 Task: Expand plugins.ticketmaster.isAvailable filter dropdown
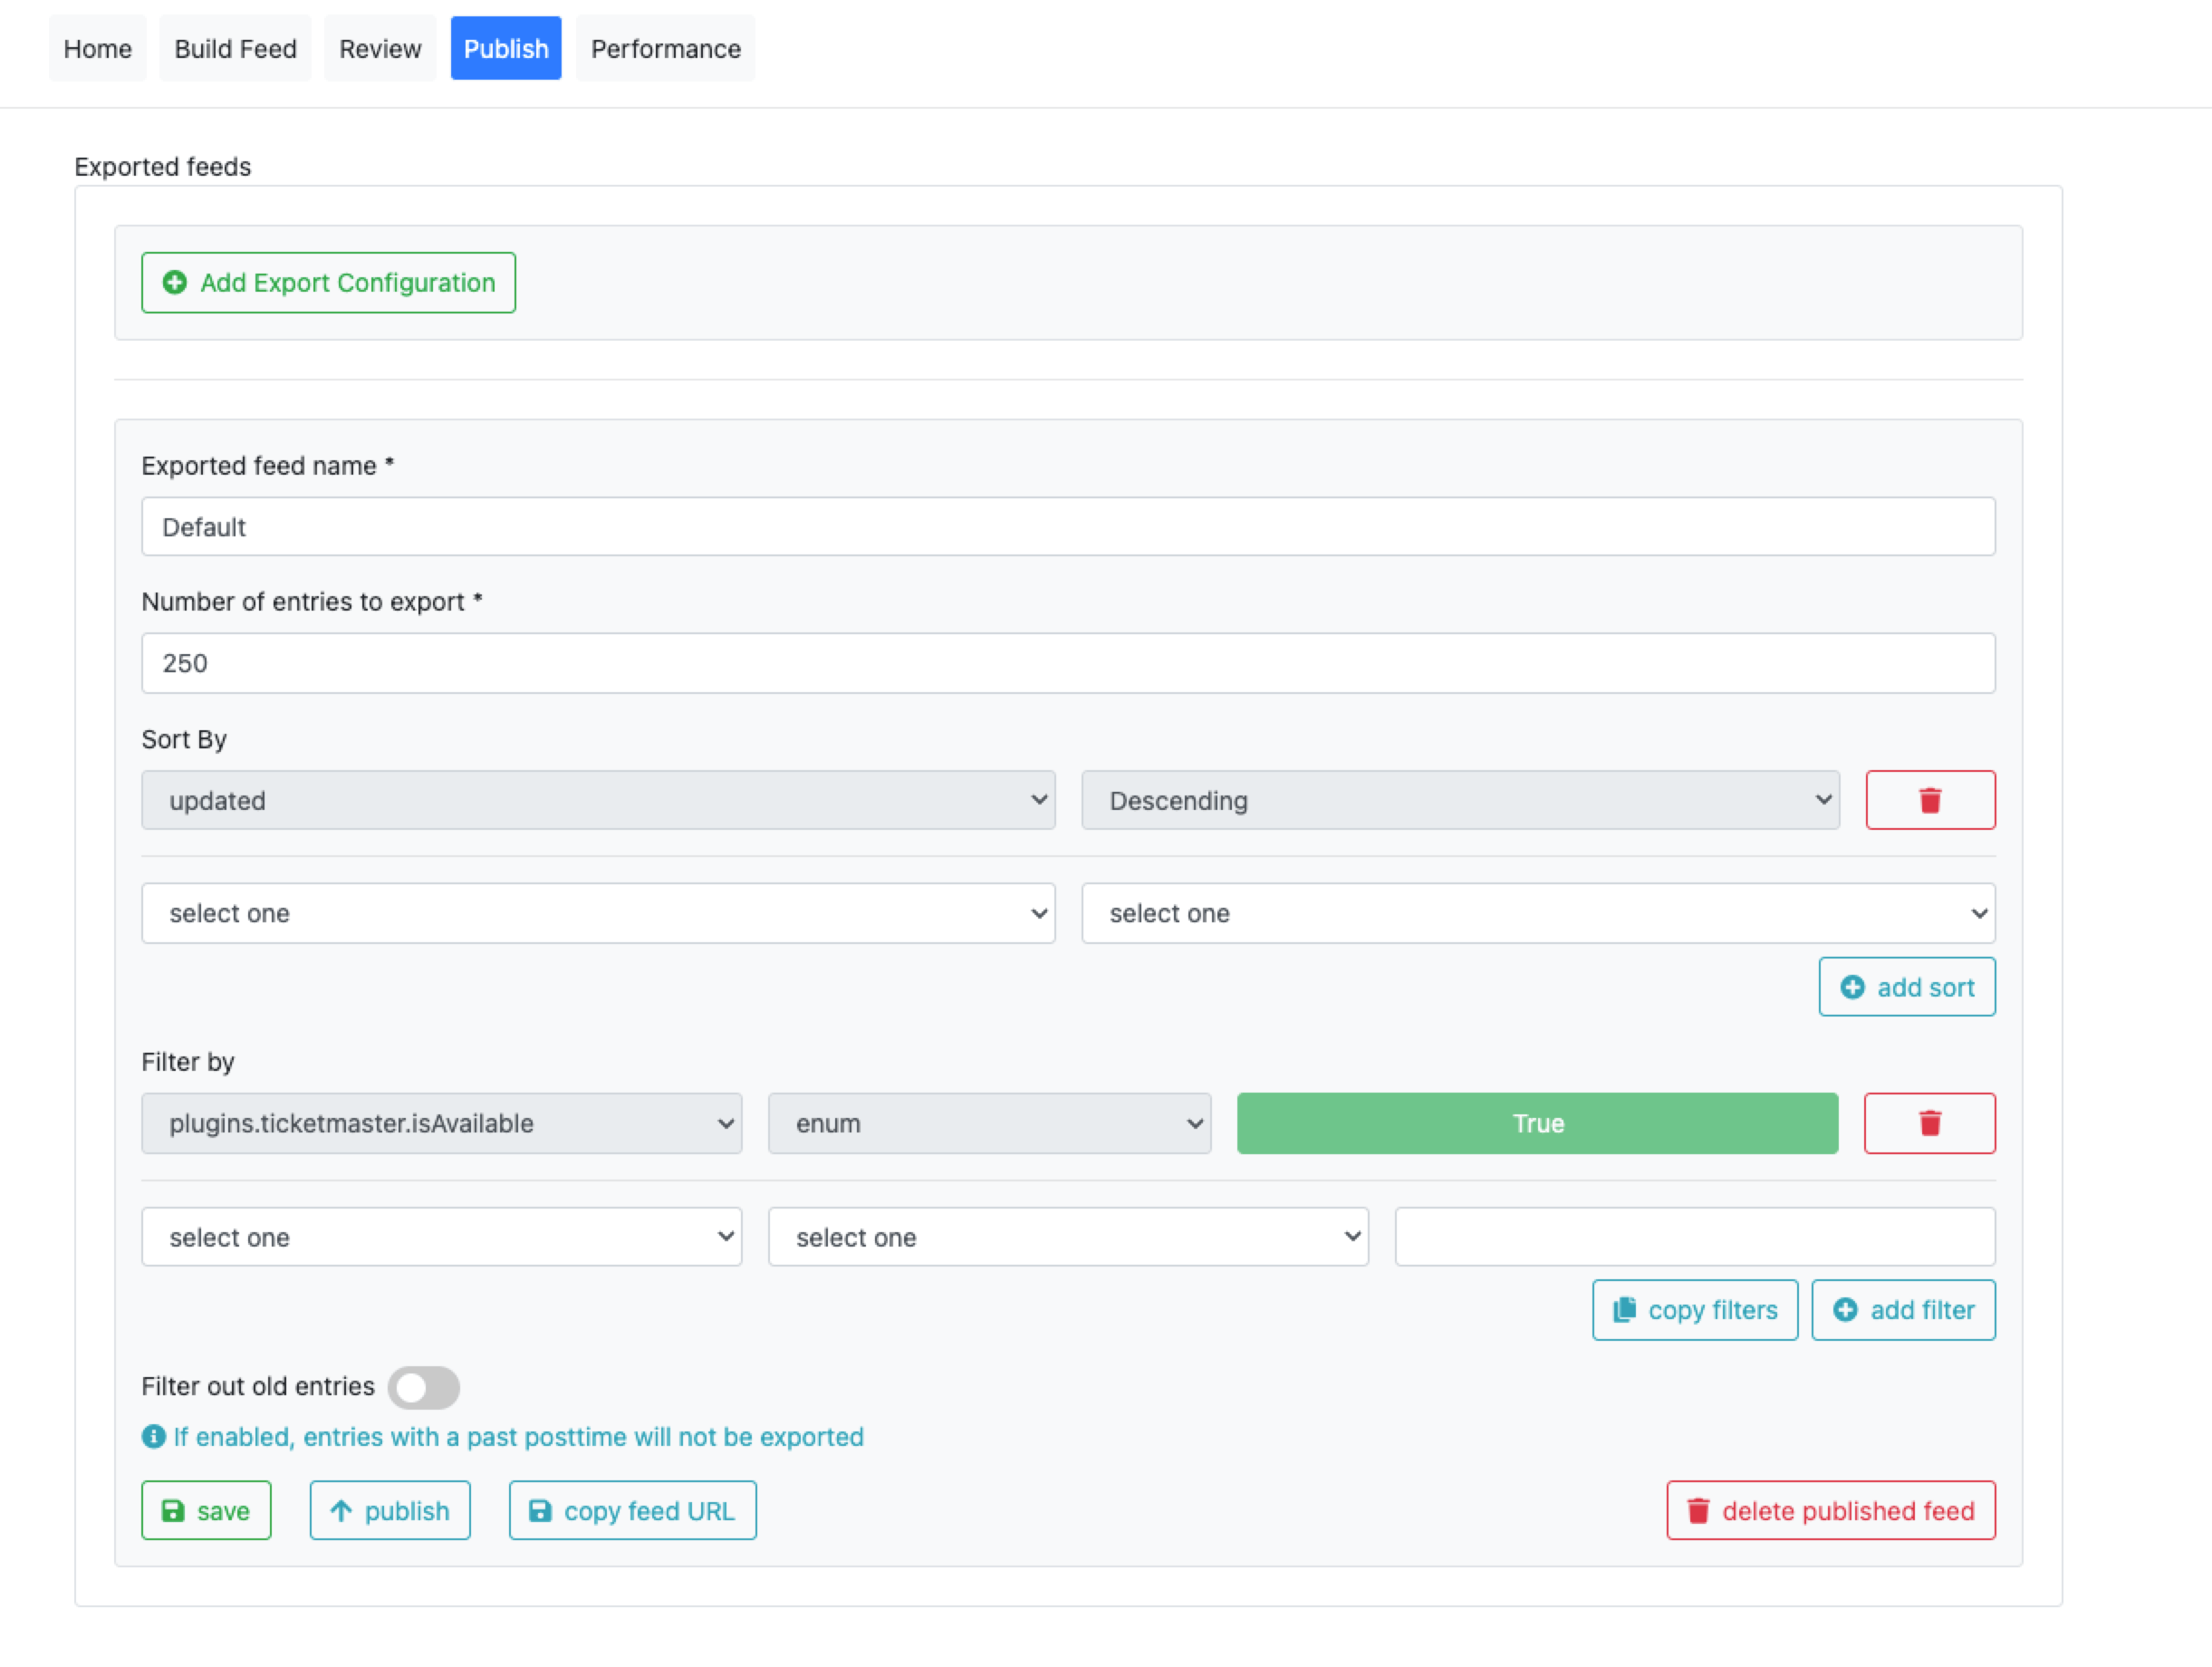click(x=441, y=1123)
